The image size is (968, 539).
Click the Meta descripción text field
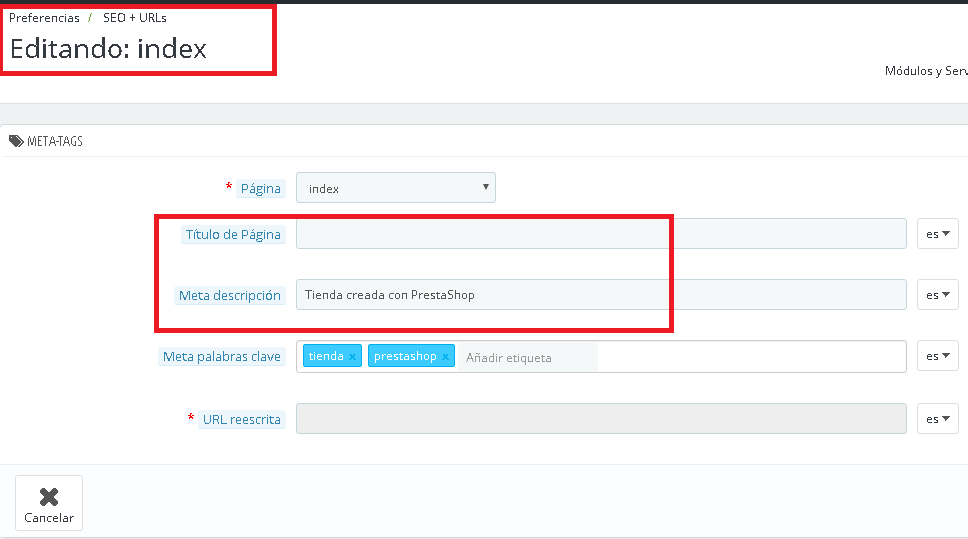[x=600, y=295]
